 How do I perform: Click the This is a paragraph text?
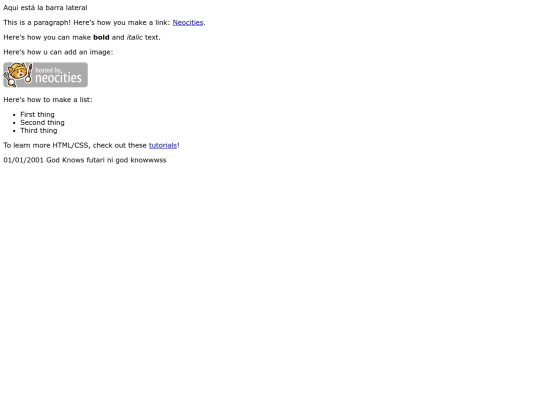click(37, 22)
